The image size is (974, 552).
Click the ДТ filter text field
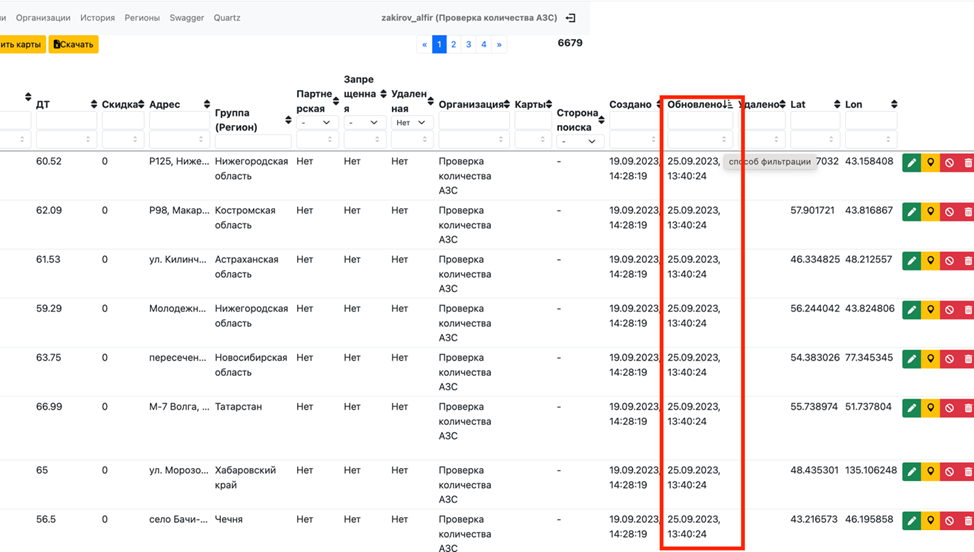pyautogui.click(x=66, y=120)
